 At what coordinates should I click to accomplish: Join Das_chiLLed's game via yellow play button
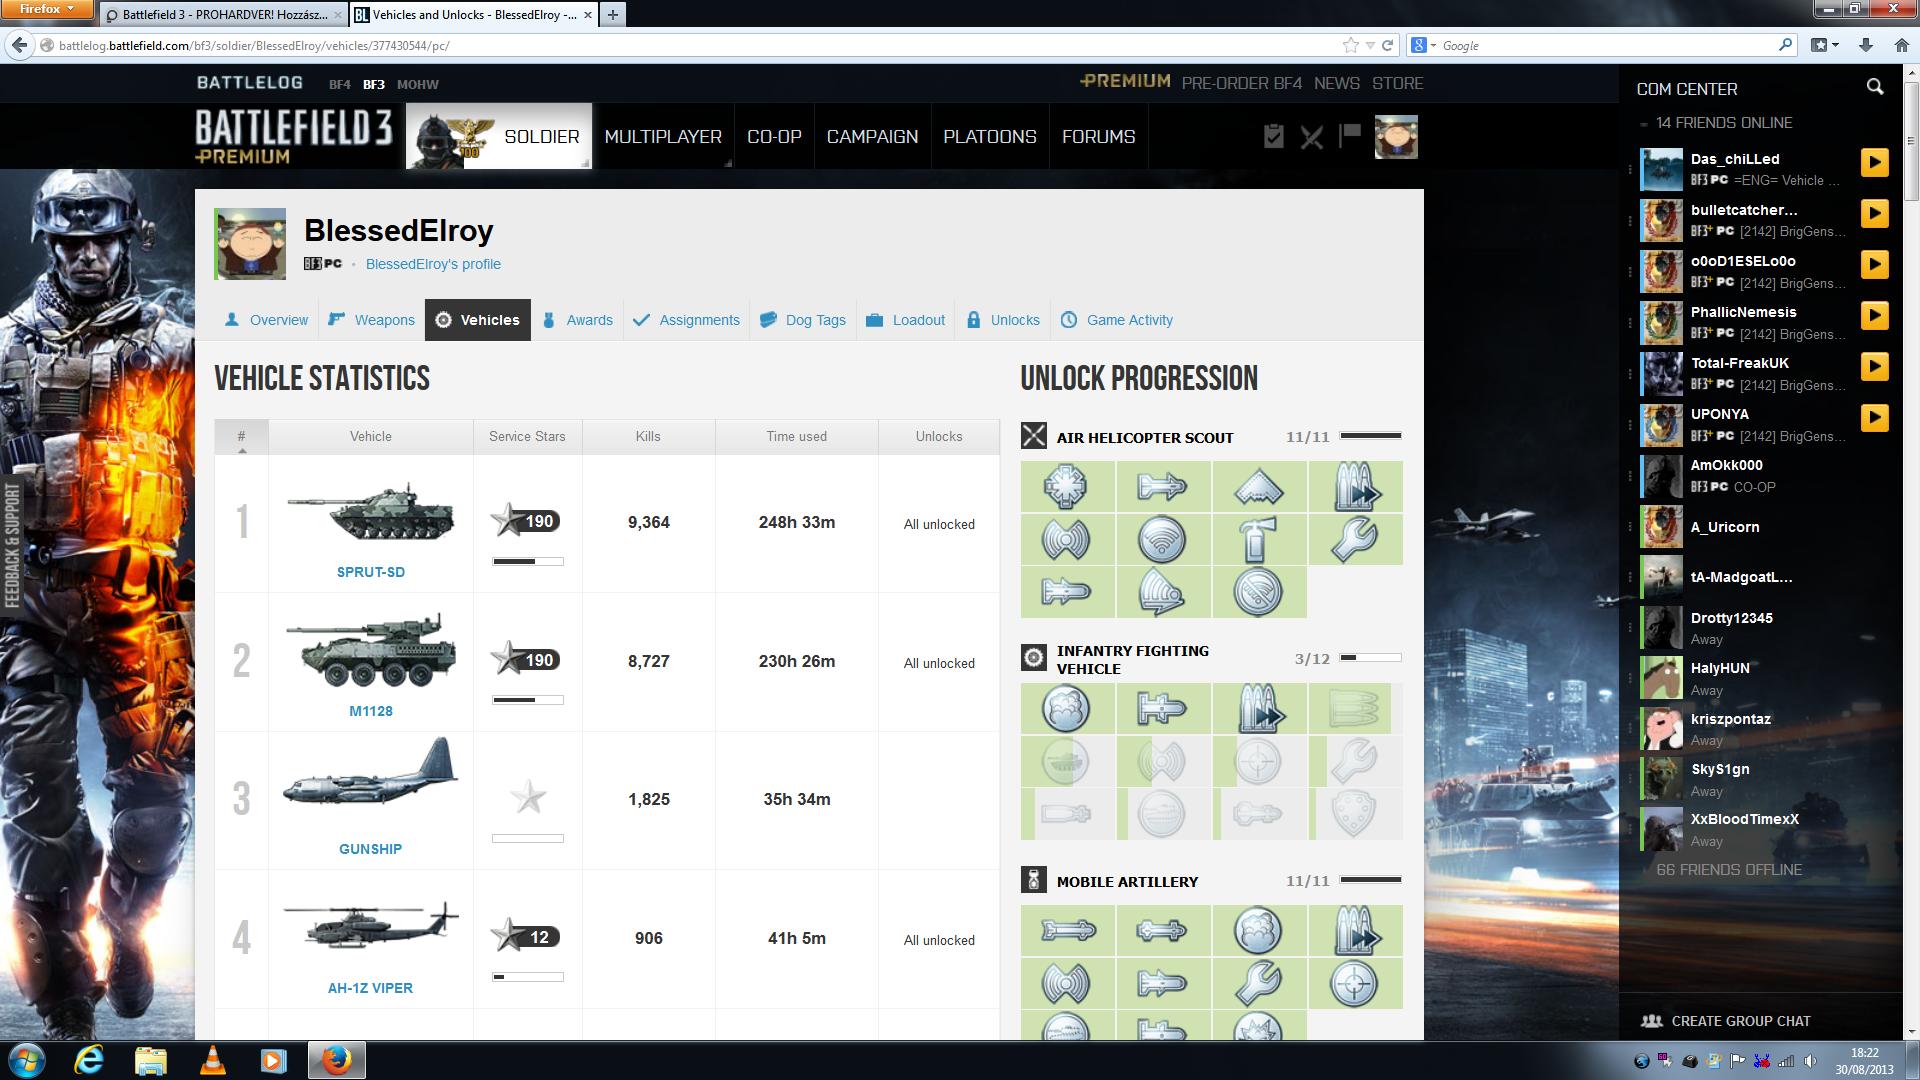coord(1874,162)
